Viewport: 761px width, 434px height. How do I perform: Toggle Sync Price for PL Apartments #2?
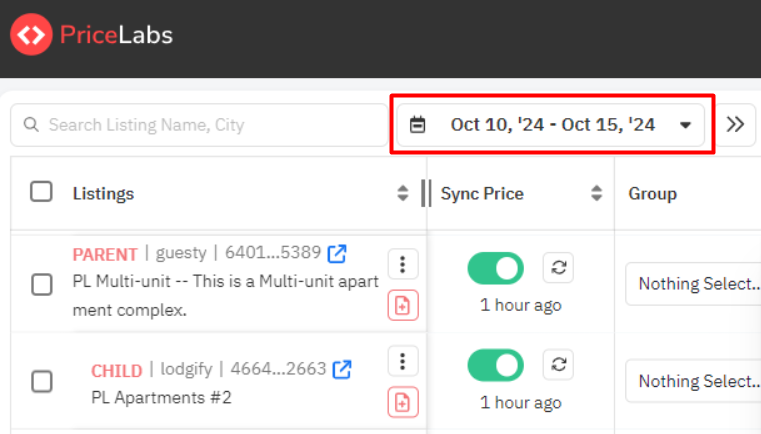496,365
